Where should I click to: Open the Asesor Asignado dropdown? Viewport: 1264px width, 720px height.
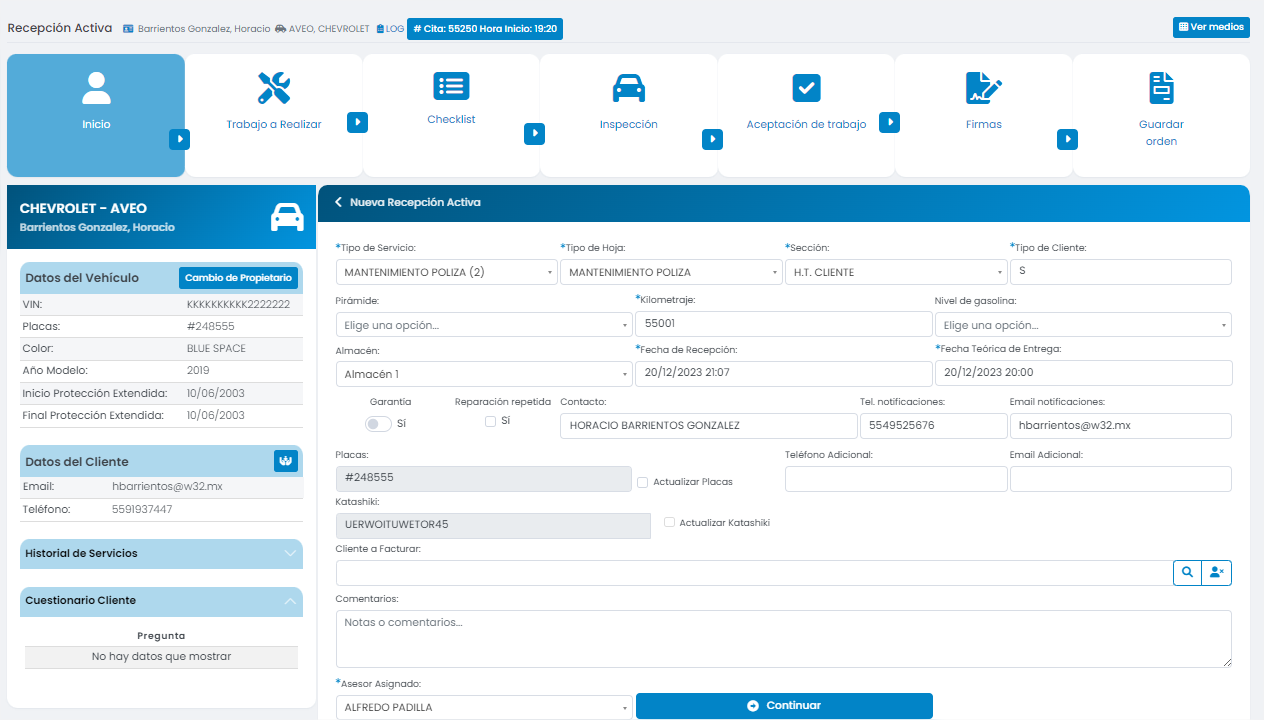(x=484, y=707)
